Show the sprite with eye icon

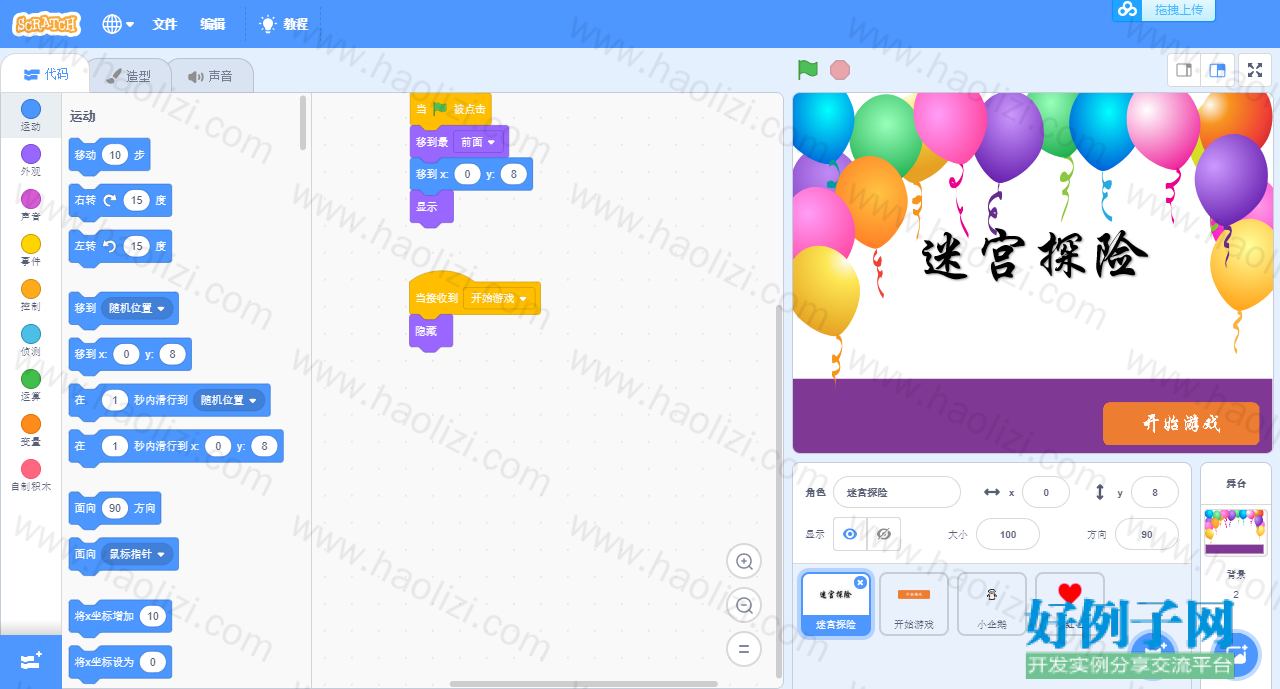pyautogui.click(x=850, y=534)
